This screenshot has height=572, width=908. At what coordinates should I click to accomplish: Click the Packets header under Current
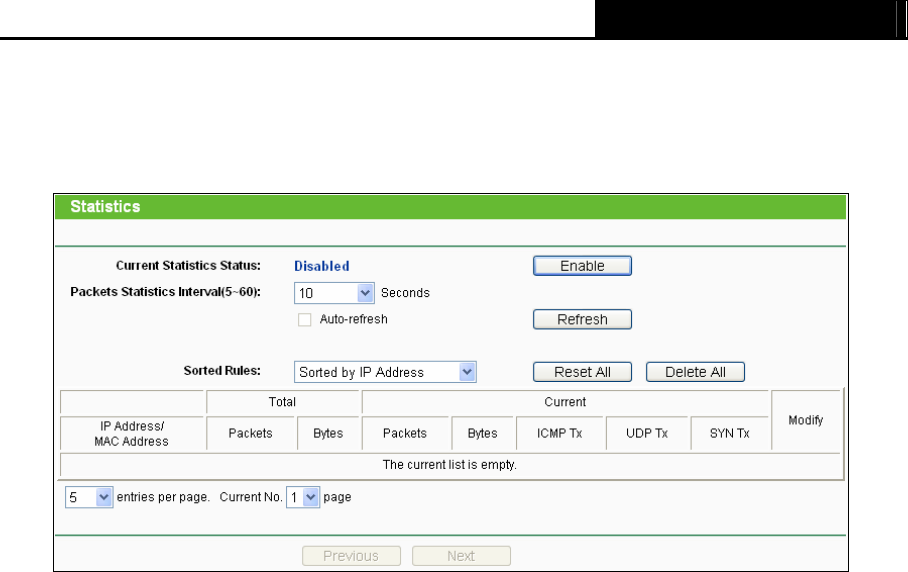(x=405, y=433)
